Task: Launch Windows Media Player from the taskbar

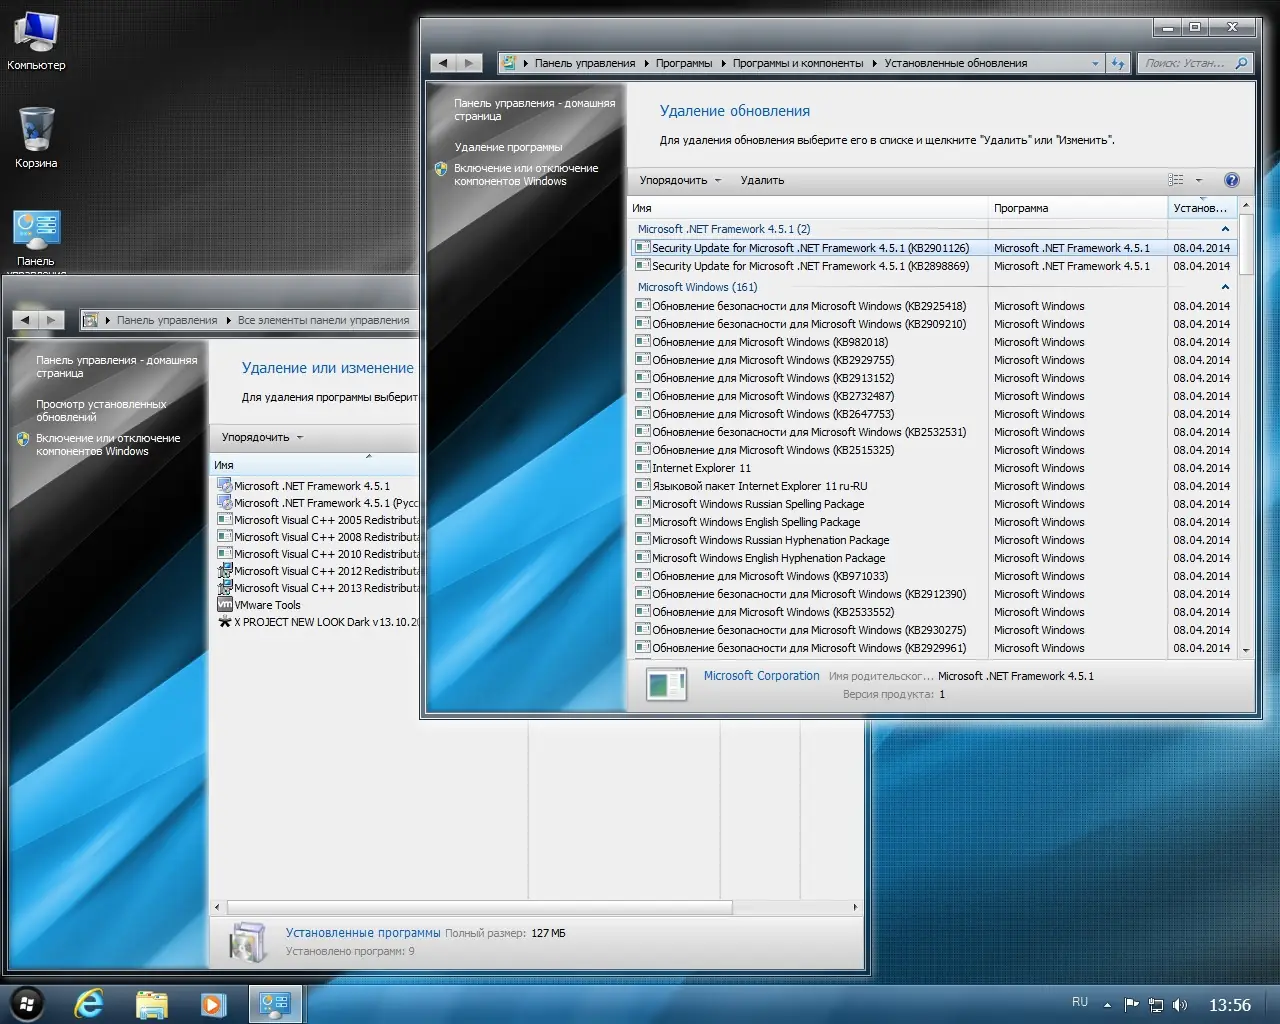Action: [x=213, y=1003]
